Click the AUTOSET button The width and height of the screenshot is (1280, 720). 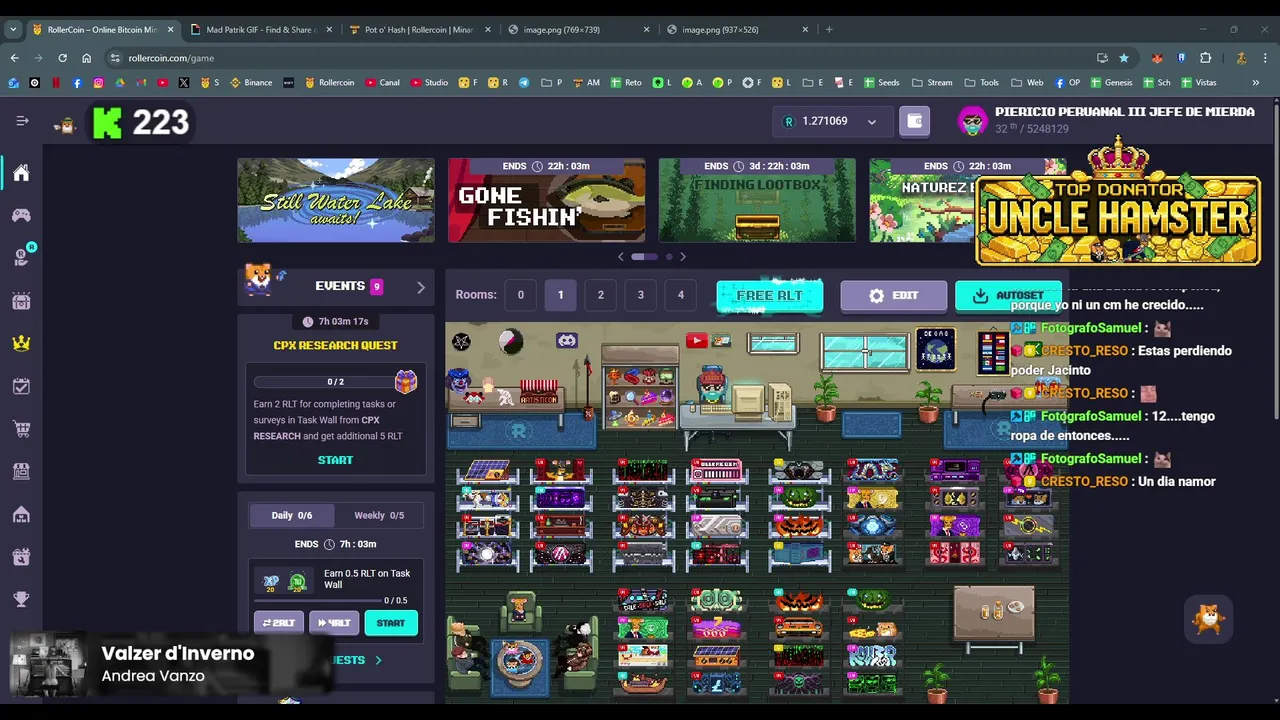tap(1008, 296)
